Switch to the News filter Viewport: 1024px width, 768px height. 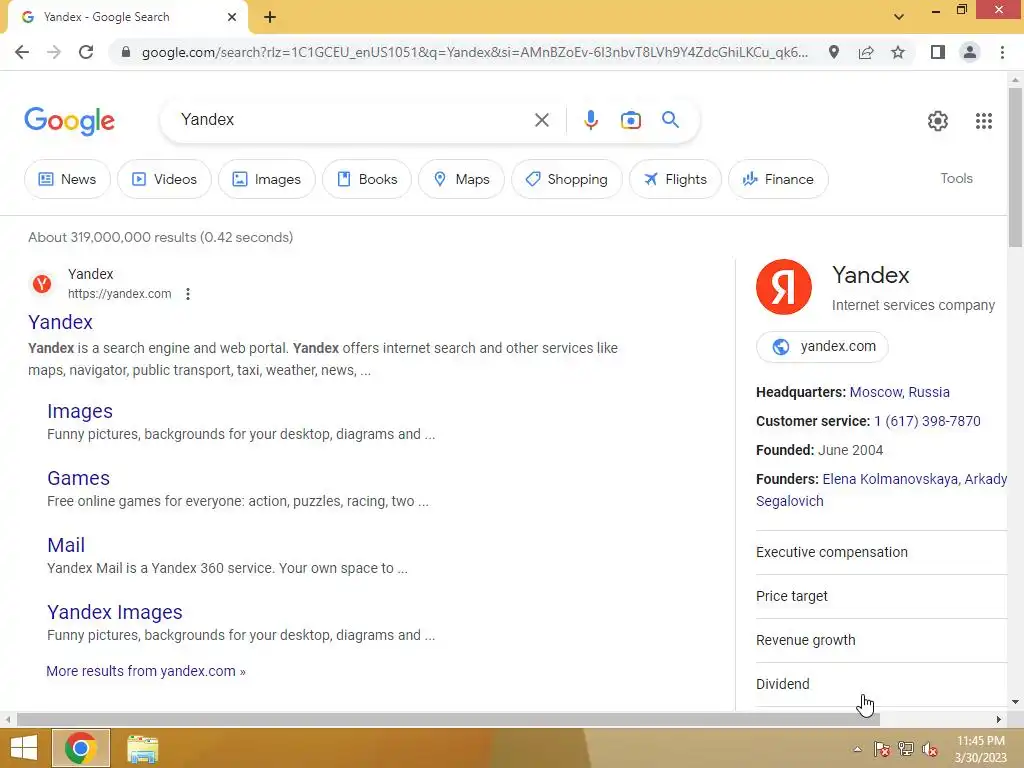67,179
